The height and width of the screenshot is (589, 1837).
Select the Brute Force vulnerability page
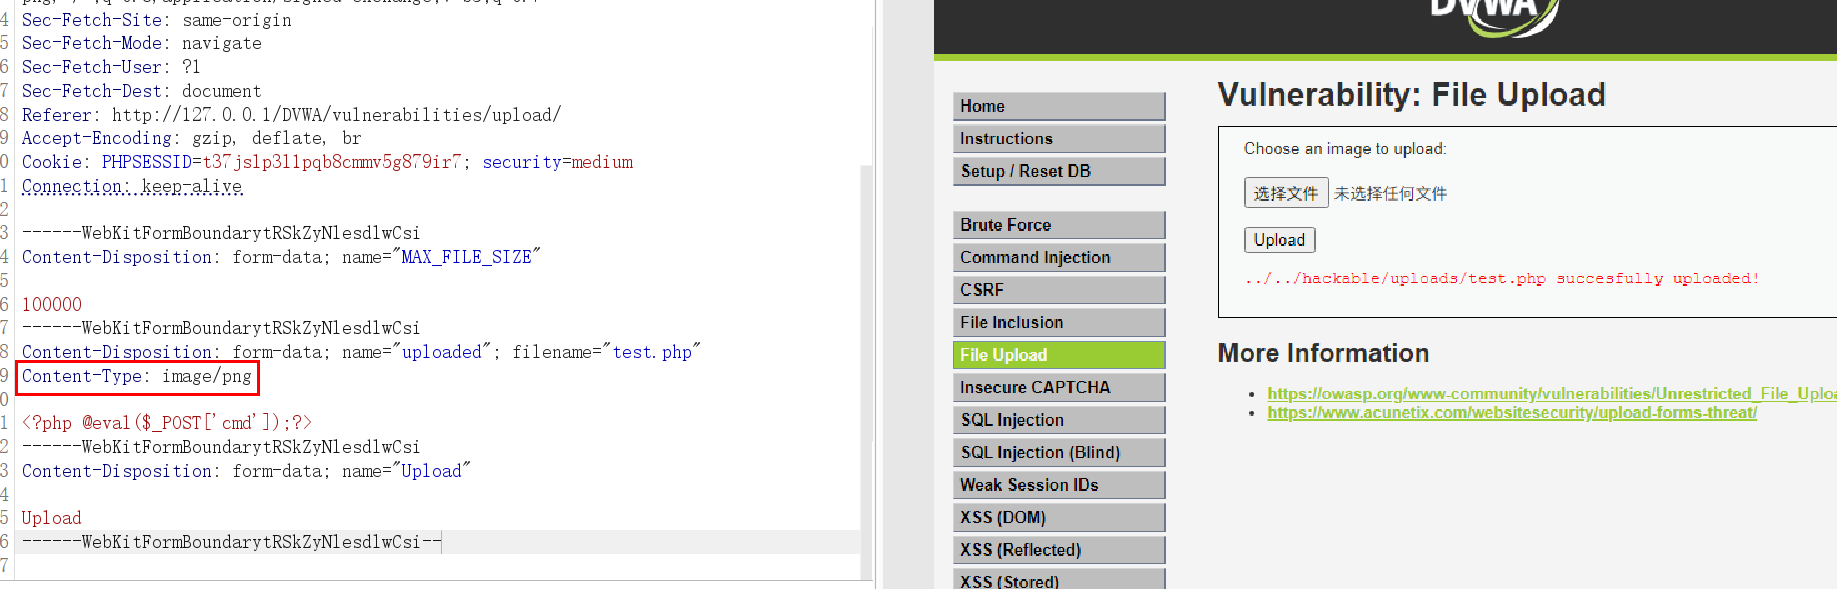[x=1059, y=225]
